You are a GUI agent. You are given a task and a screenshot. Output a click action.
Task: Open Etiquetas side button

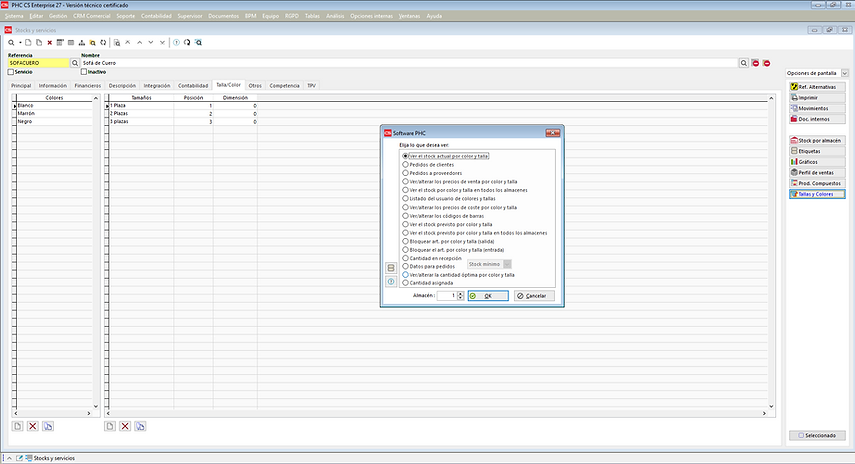click(x=817, y=151)
